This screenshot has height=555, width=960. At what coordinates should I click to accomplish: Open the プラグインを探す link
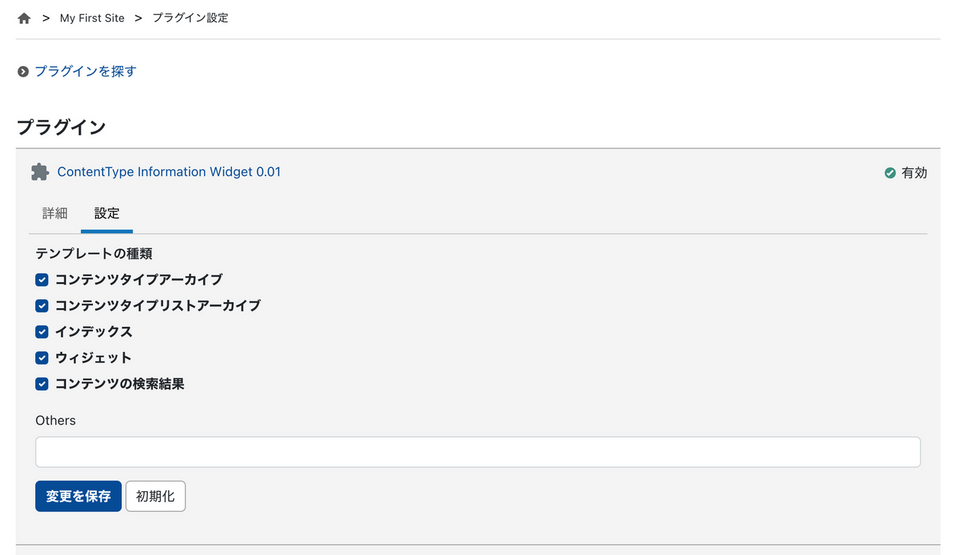point(86,71)
